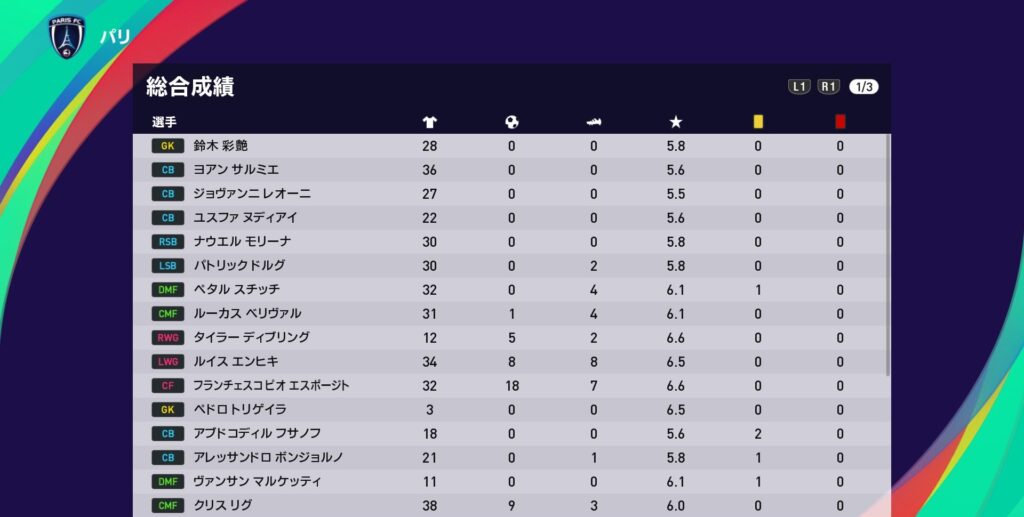The height and width of the screenshot is (517, 1024).
Task: Click the CF position badge
Action: 167,386
